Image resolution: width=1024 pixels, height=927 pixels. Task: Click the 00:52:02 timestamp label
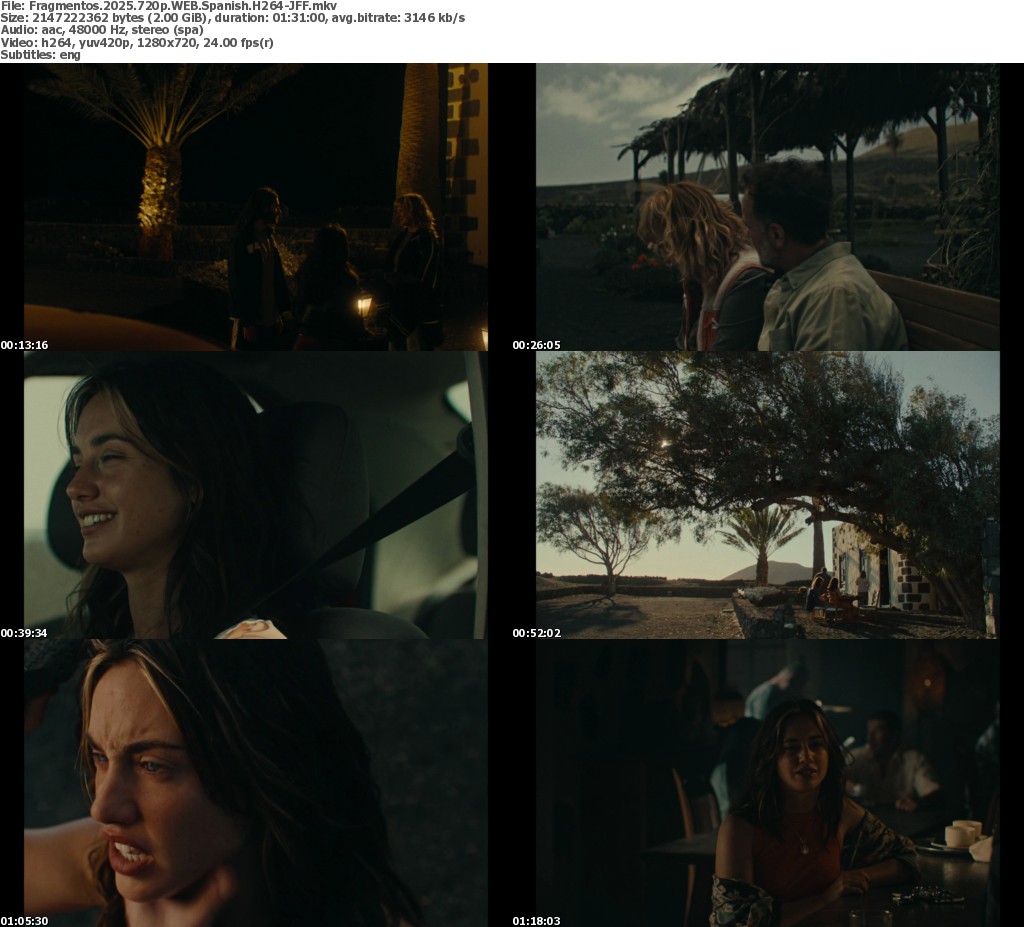(x=536, y=633)
